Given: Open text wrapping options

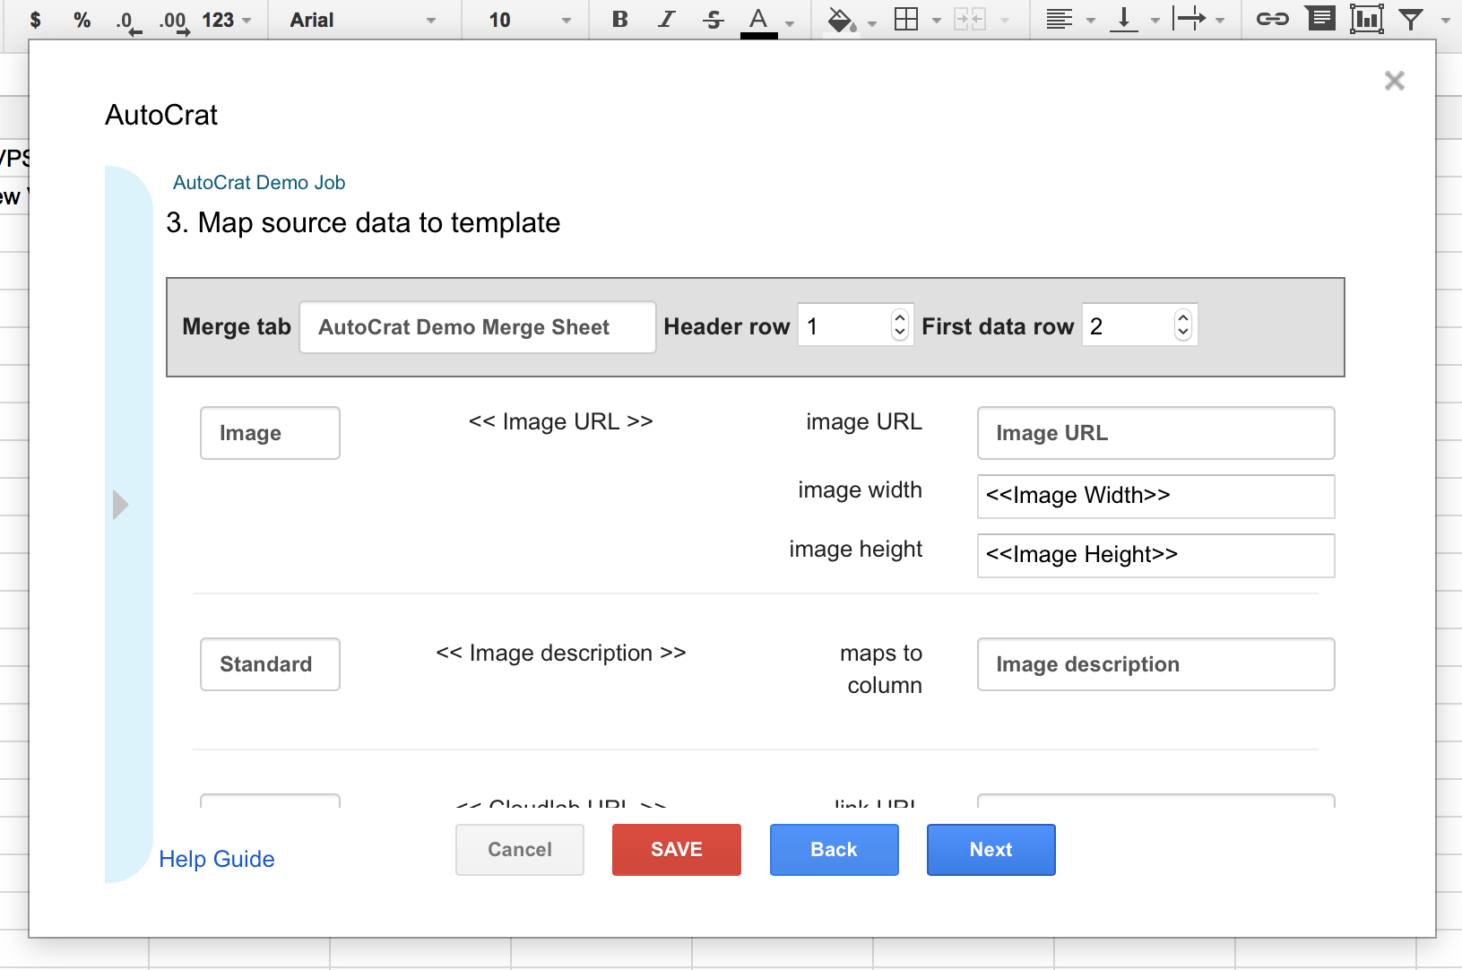Looking at the screenshot, I should tap(1189, 19).
